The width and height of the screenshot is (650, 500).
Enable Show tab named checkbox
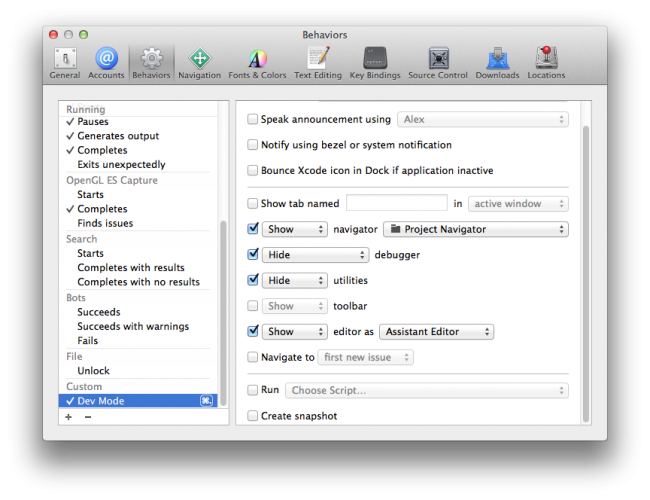[252, 204]
